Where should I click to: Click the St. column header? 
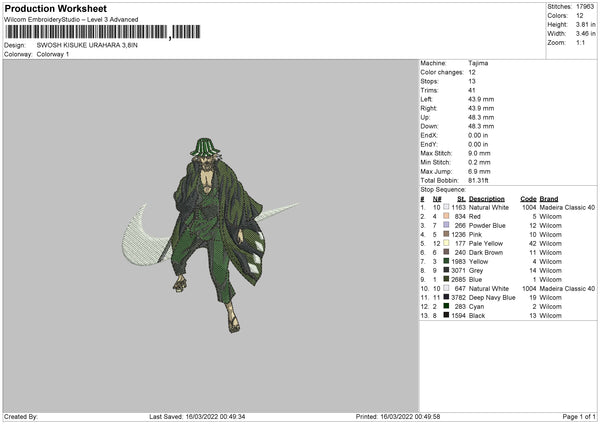pos(461,199)
